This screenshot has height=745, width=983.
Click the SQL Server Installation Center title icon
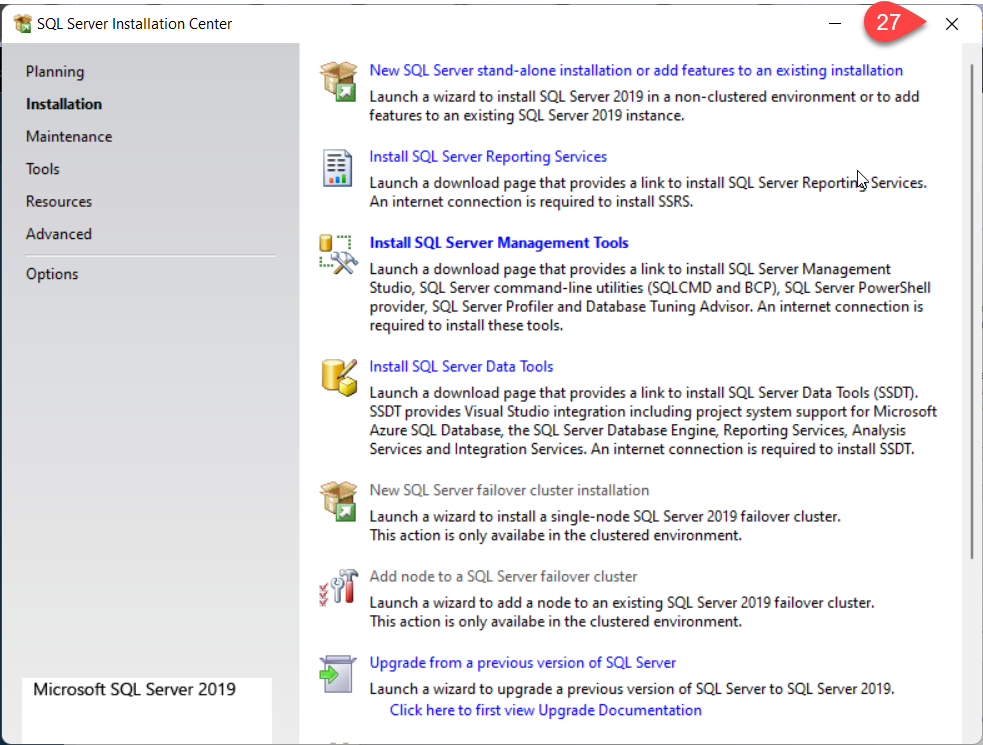[23, 24]
